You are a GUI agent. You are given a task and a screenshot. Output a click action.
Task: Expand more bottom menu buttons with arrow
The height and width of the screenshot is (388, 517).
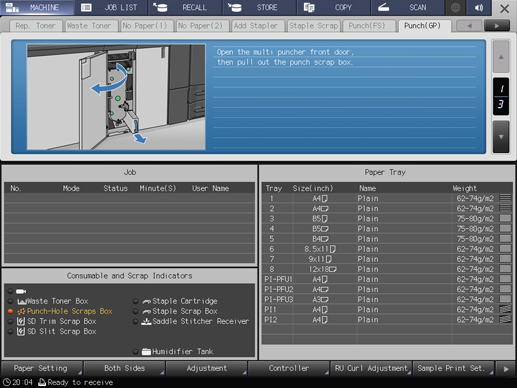(x=506, y=369)
